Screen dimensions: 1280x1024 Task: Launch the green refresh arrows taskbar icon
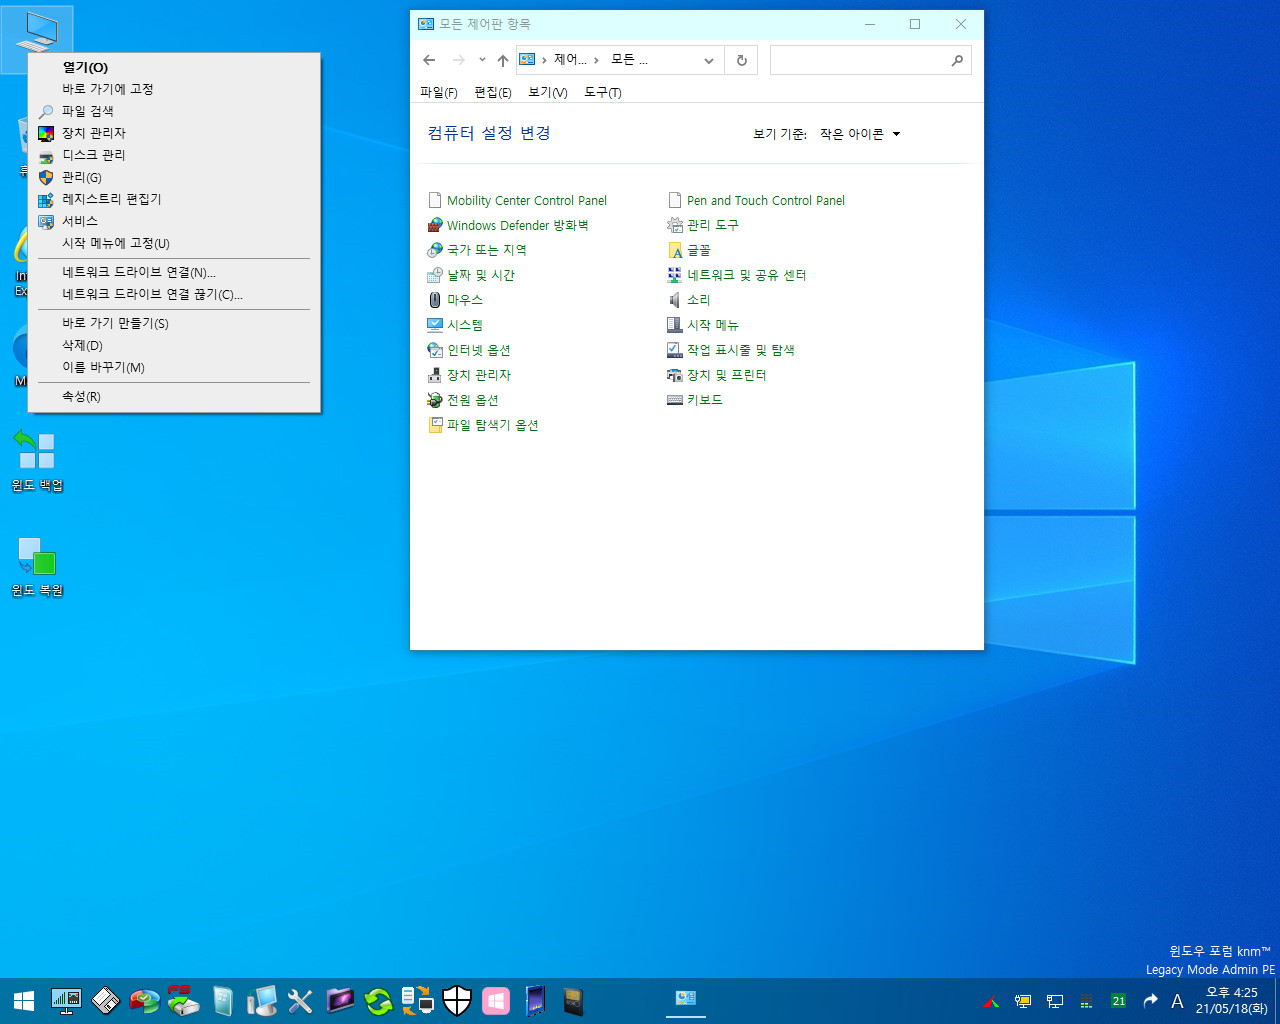378,1001
